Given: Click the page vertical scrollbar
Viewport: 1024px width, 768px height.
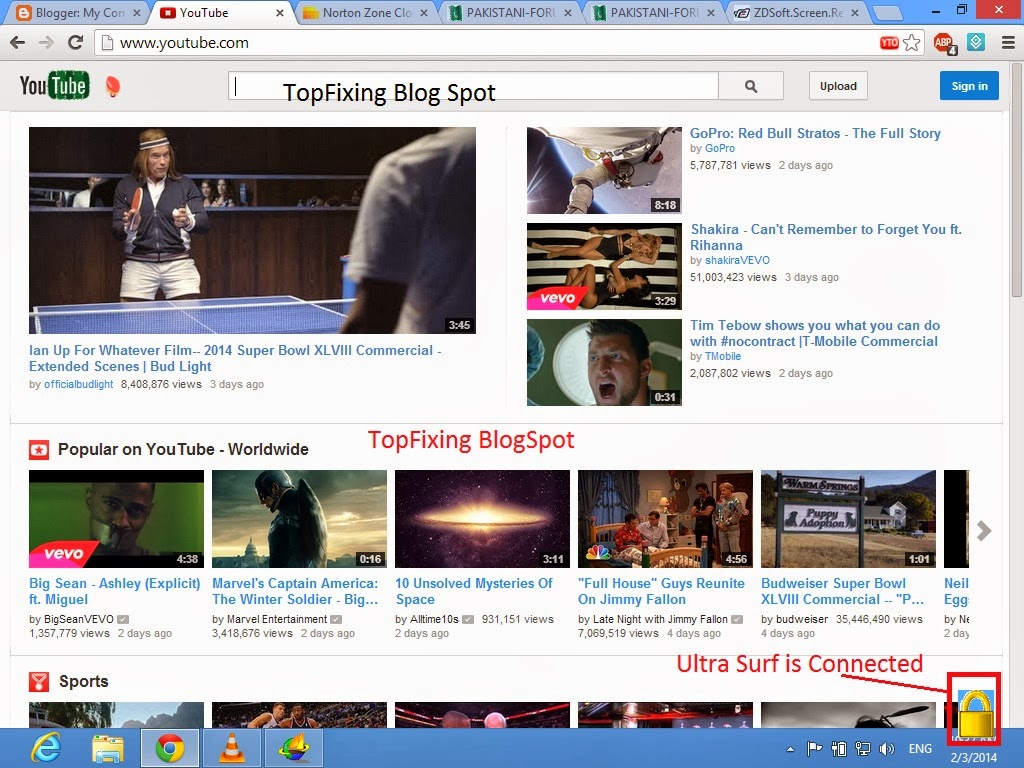Looking at the screenshot, I should [x=1017, y=180].
